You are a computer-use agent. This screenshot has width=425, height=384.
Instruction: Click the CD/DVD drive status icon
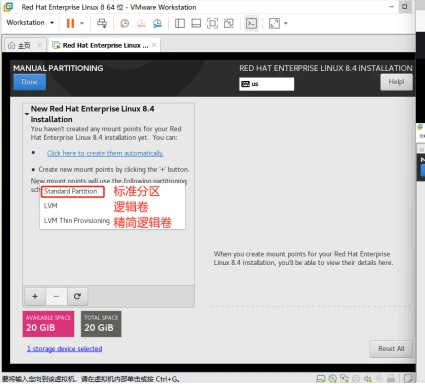(332, 379)
